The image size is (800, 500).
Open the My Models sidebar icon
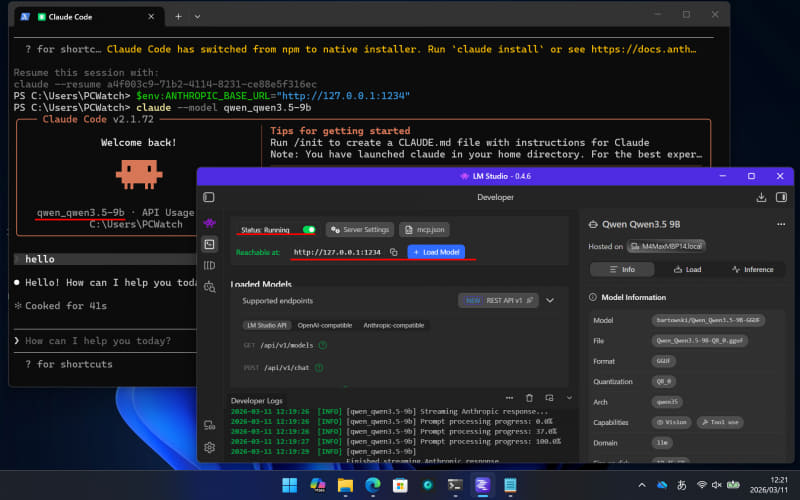209,265
